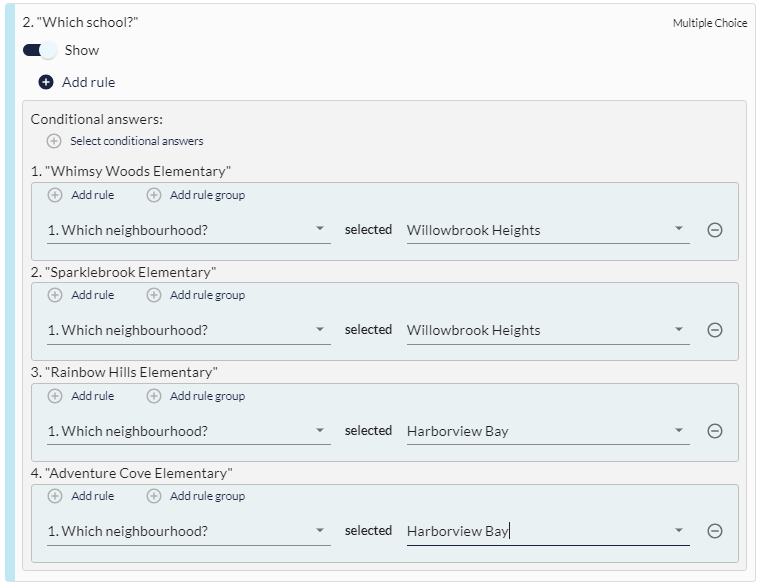Add rule group under Rainbow Hills Elementary
Screen dimensions: 763x587
coord(196,396)
